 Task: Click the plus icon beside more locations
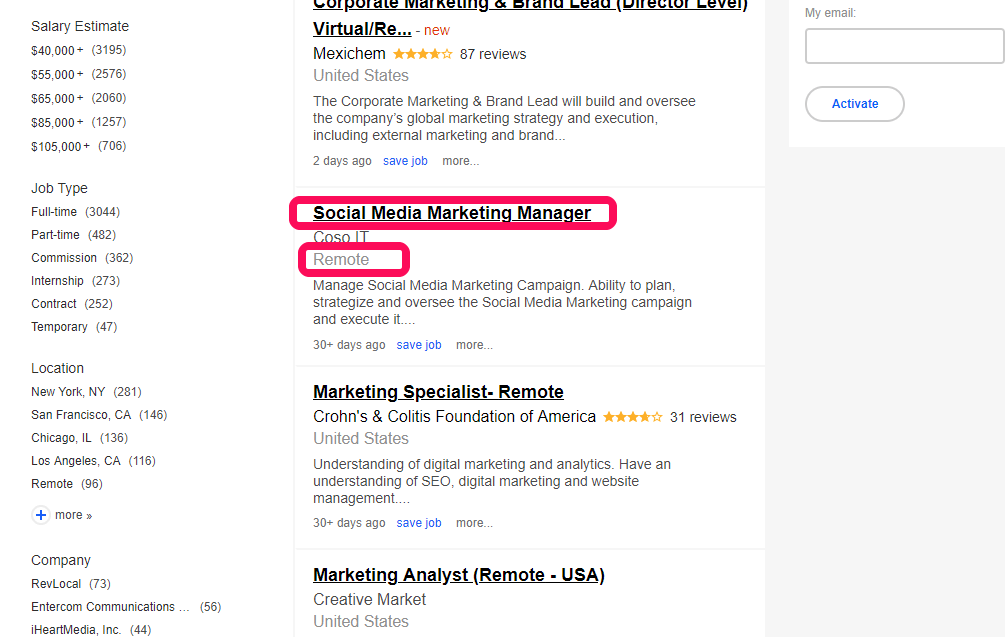click(41, 515)
